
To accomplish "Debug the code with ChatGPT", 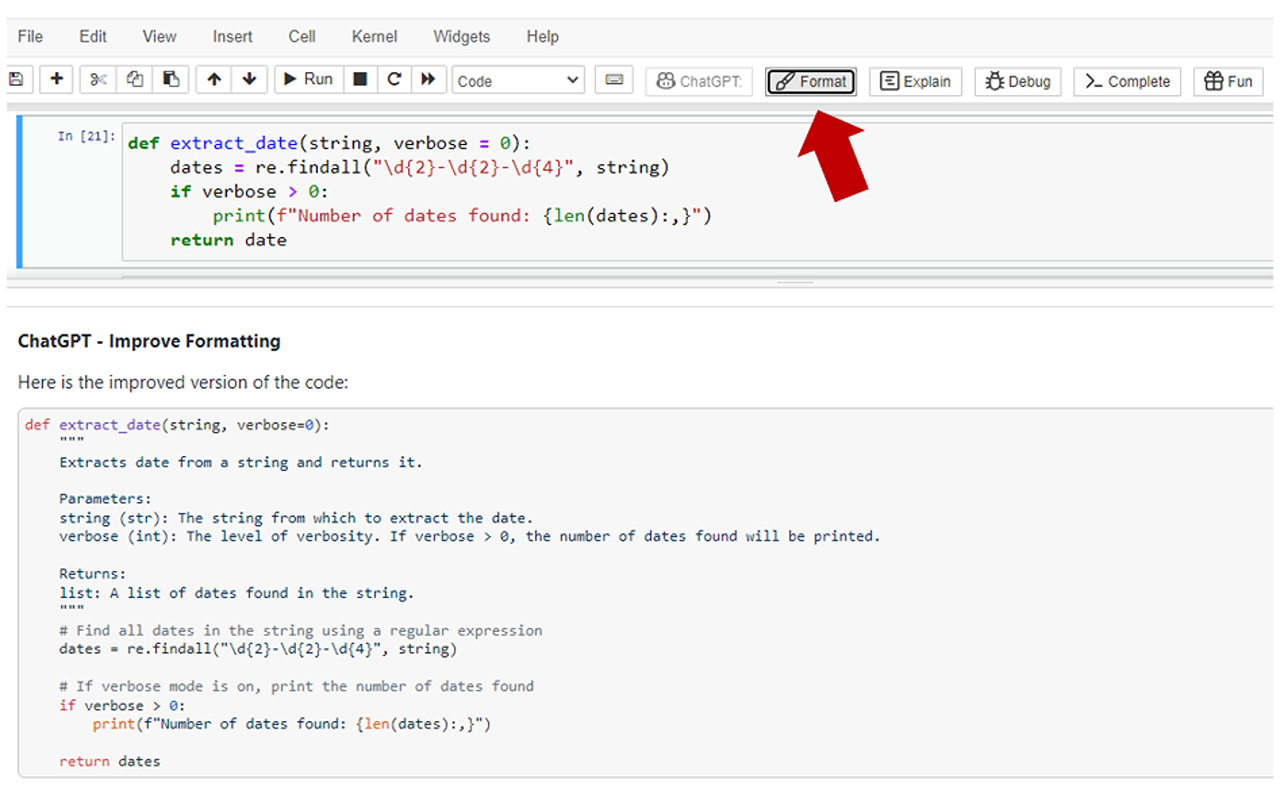I will pyautogui.click(x=1017, y=81).
